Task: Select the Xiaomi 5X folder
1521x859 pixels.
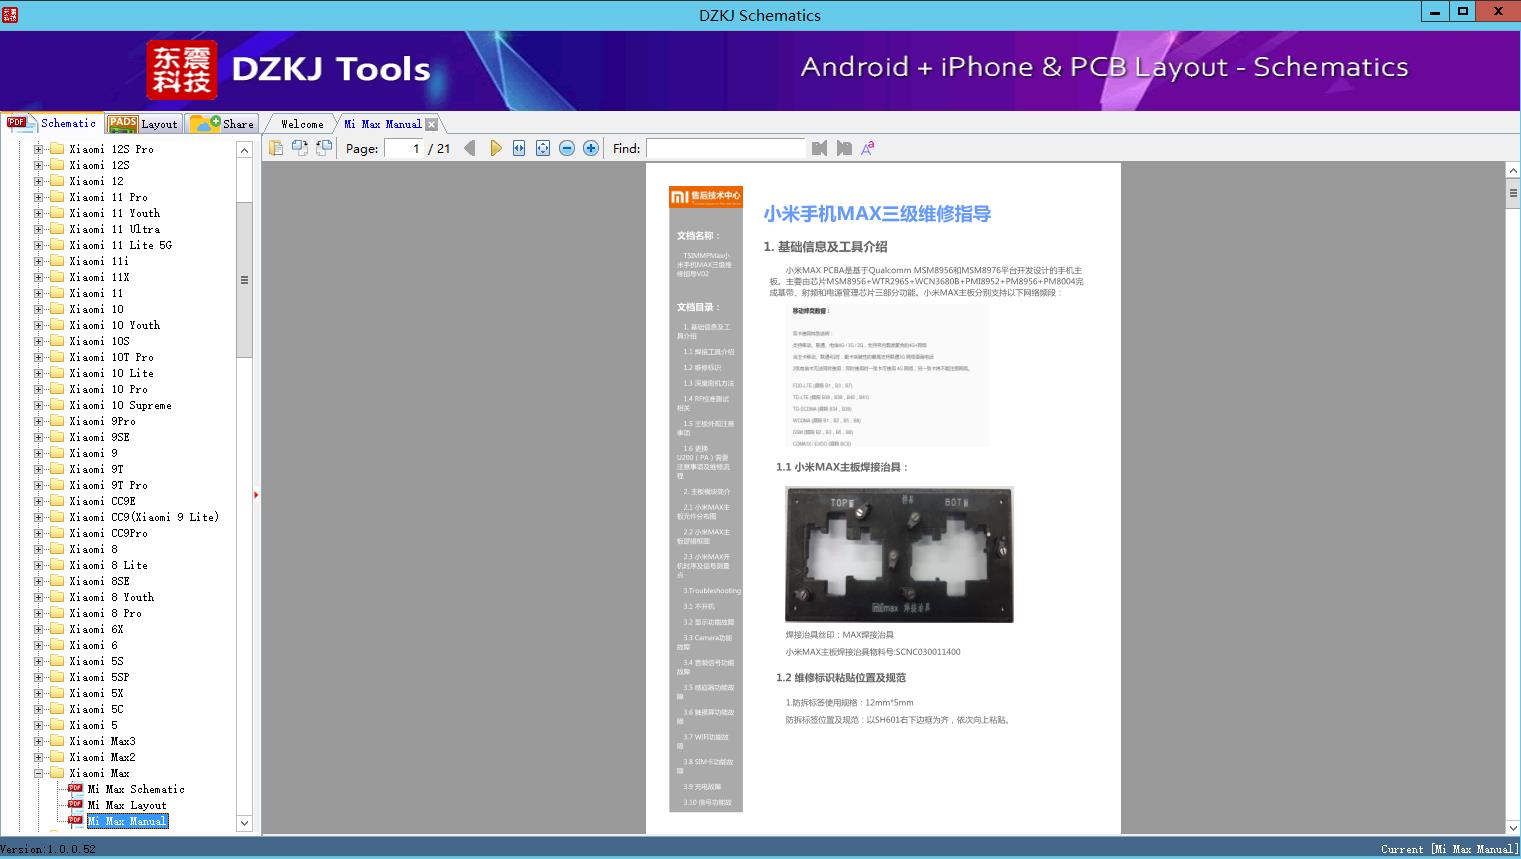Action: click(97, 693)
